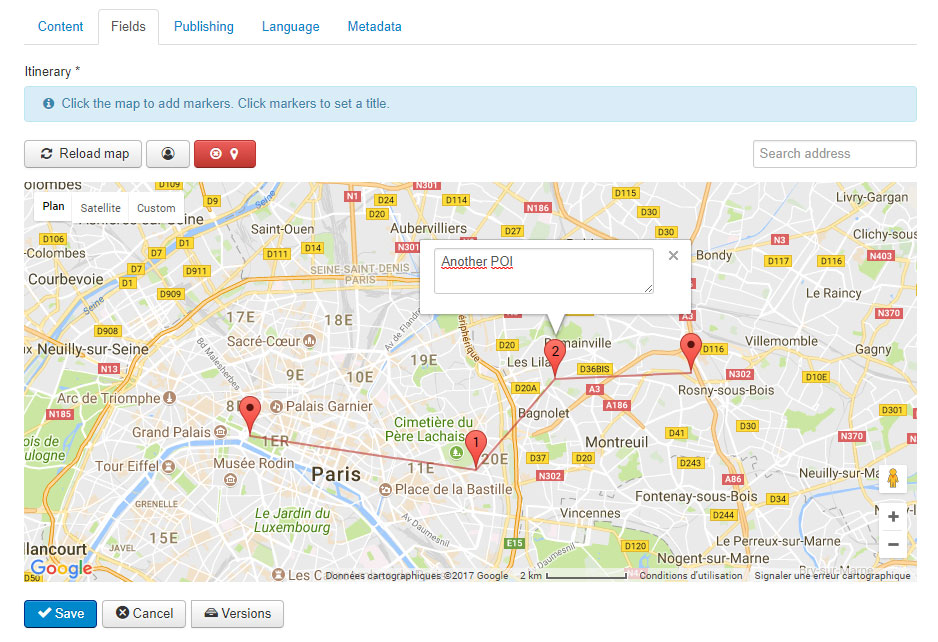Click the geolocate user button
The width and height of the screenshot is (938, 642).
[x=168, y=154]
